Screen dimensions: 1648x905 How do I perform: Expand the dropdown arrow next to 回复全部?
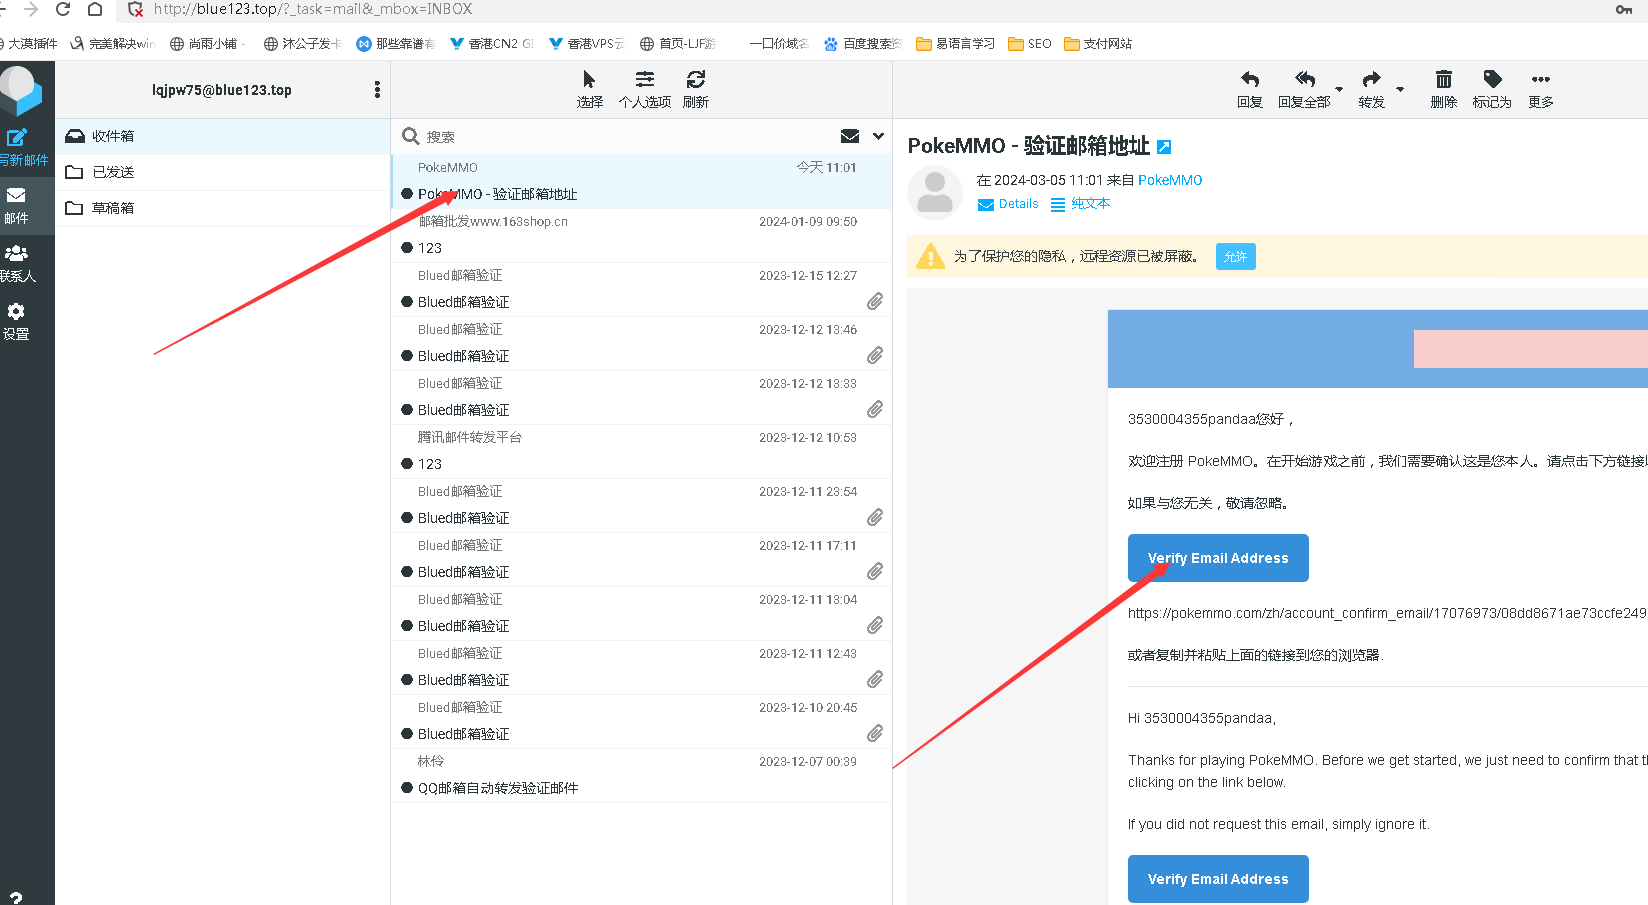coord(1338,89)
